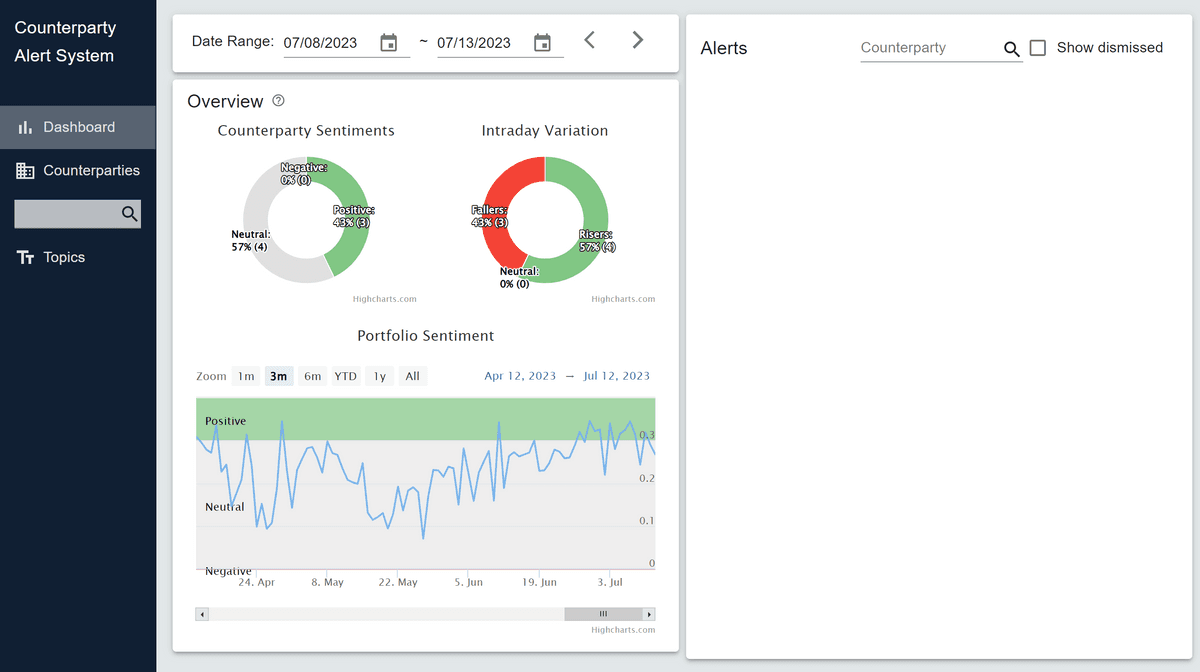Click the Dashboard bar chart icon

(26, 128)
